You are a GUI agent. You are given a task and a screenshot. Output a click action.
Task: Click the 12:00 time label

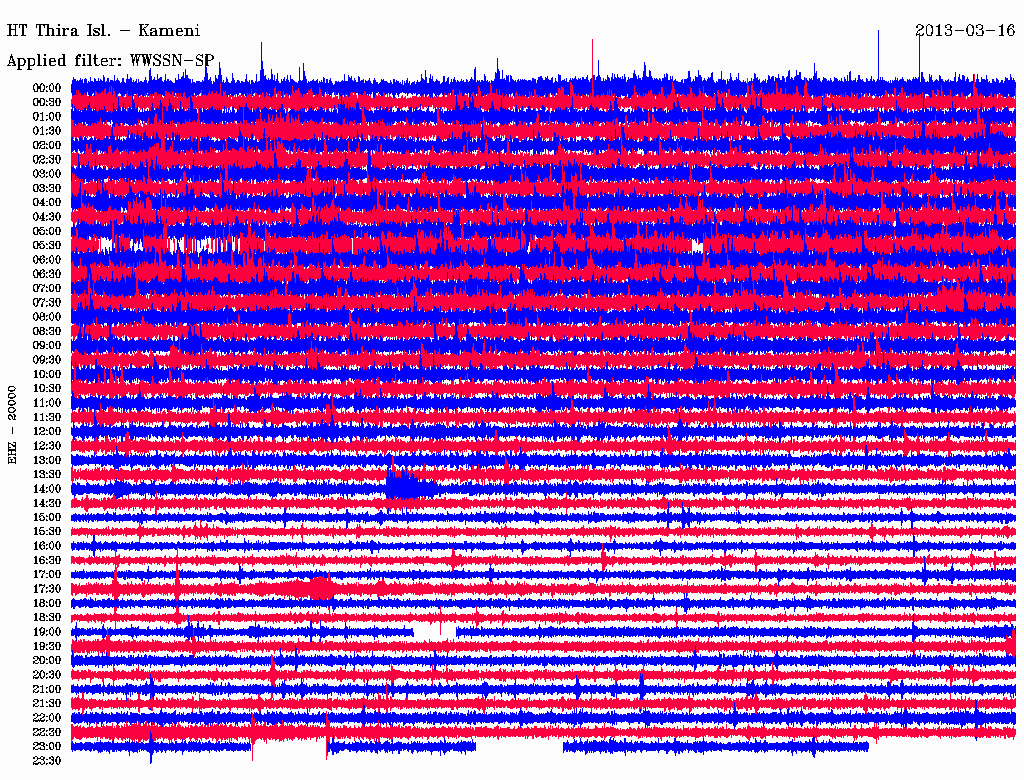(47, 431)
